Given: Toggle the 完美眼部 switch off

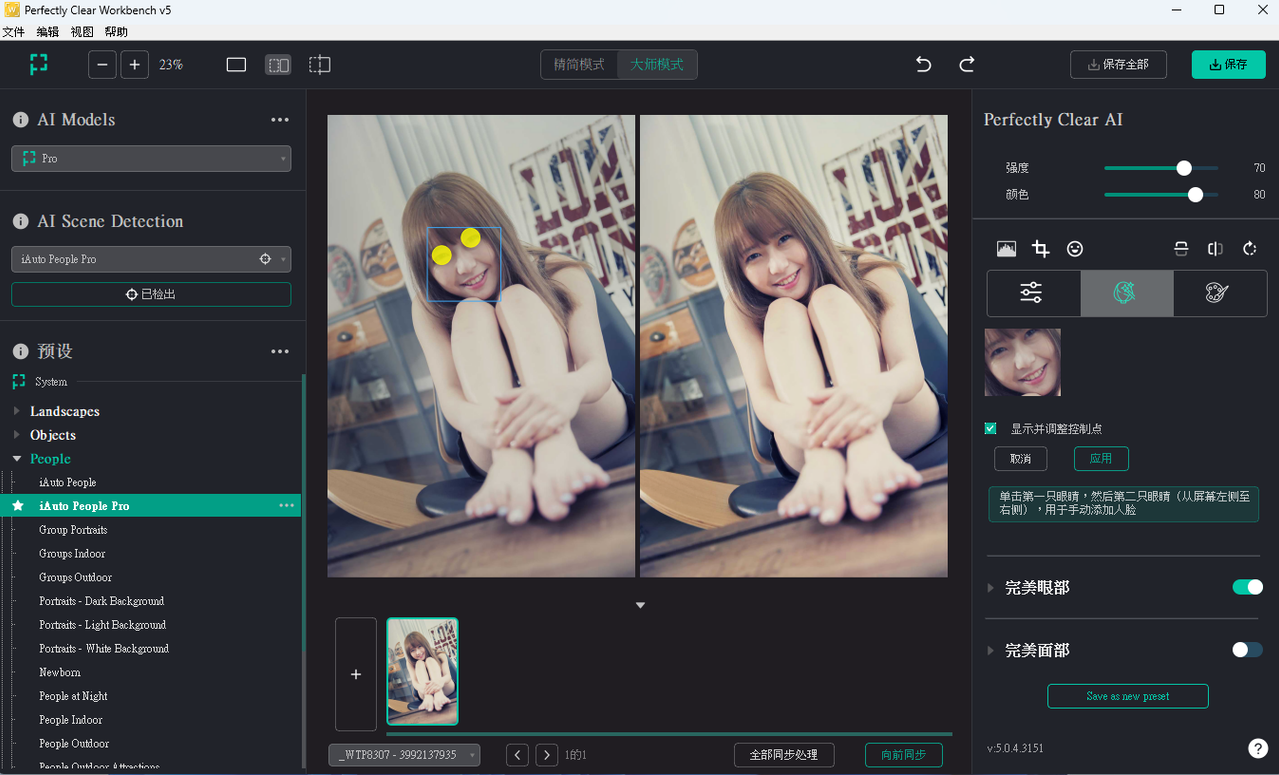Looking at the screenshot, I should 1247,587.
